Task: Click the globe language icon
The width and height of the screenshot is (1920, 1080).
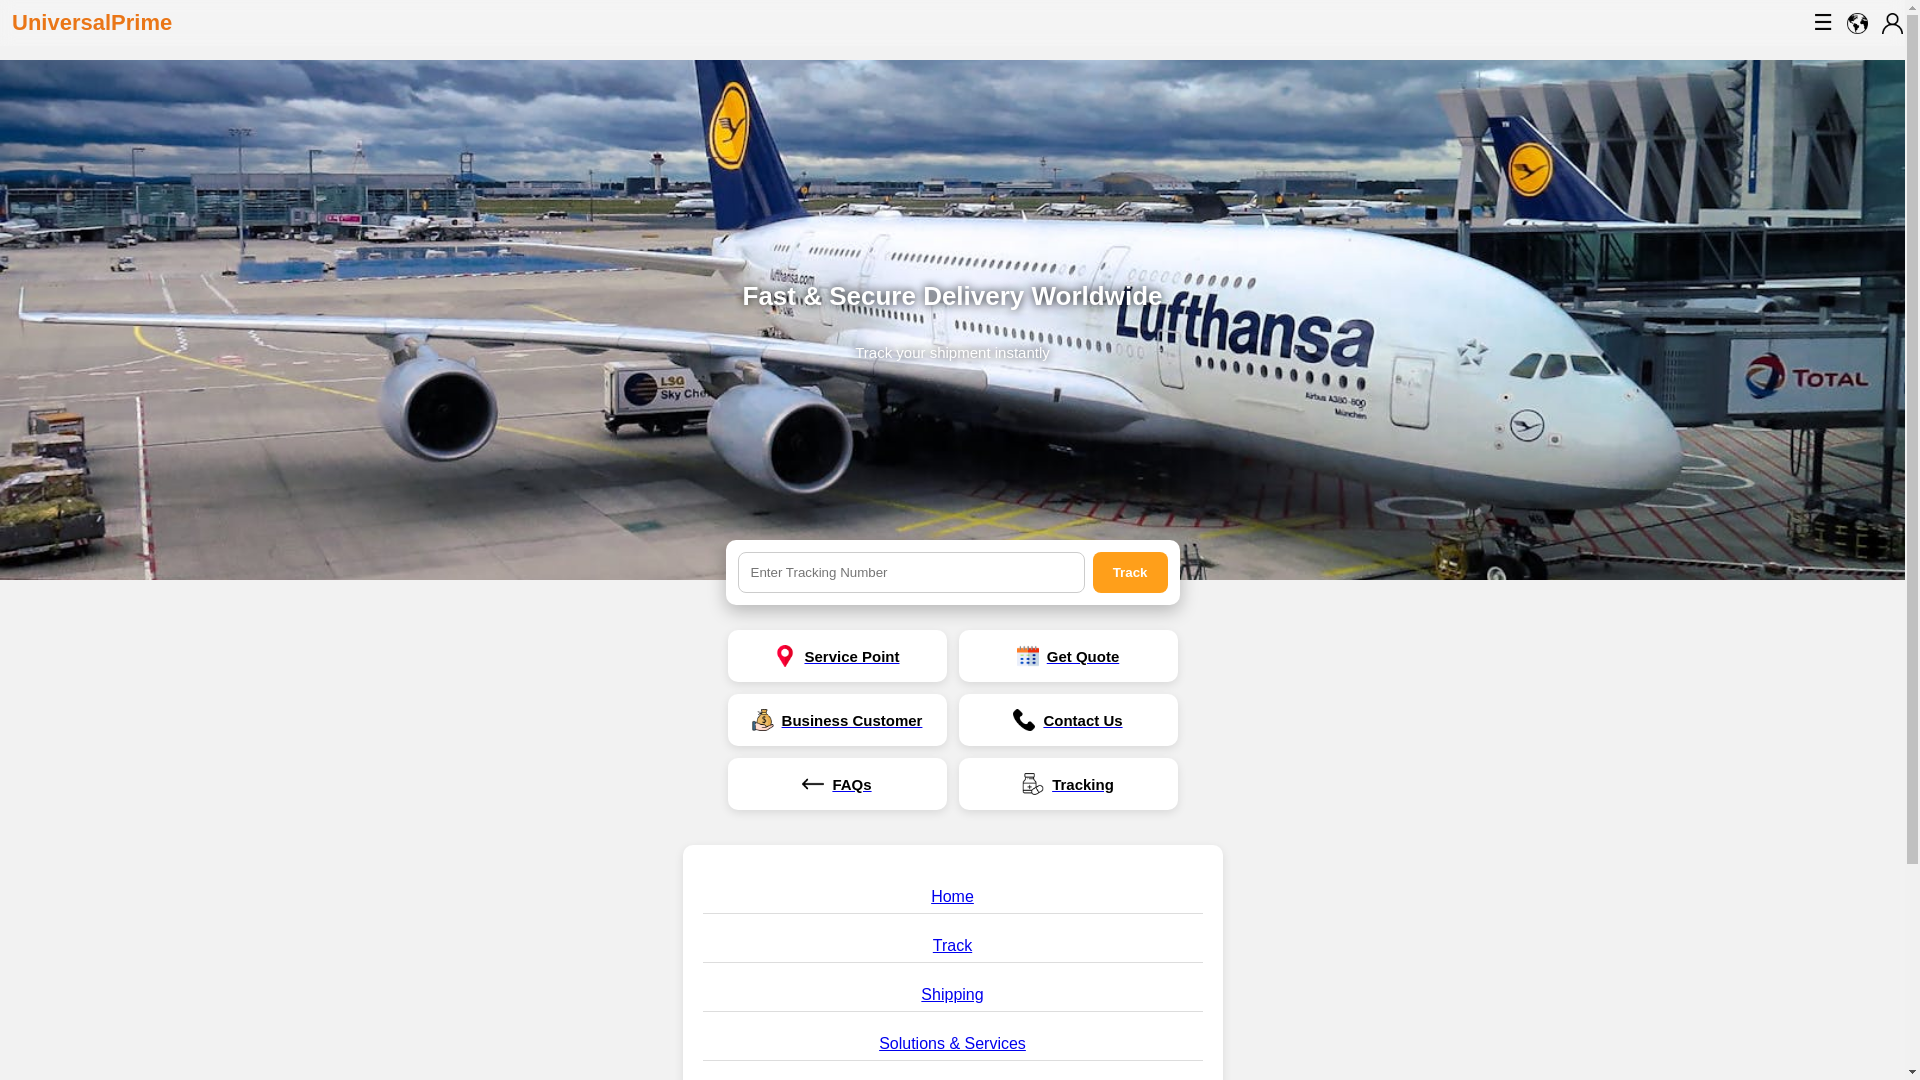Action: [1857, 23]
